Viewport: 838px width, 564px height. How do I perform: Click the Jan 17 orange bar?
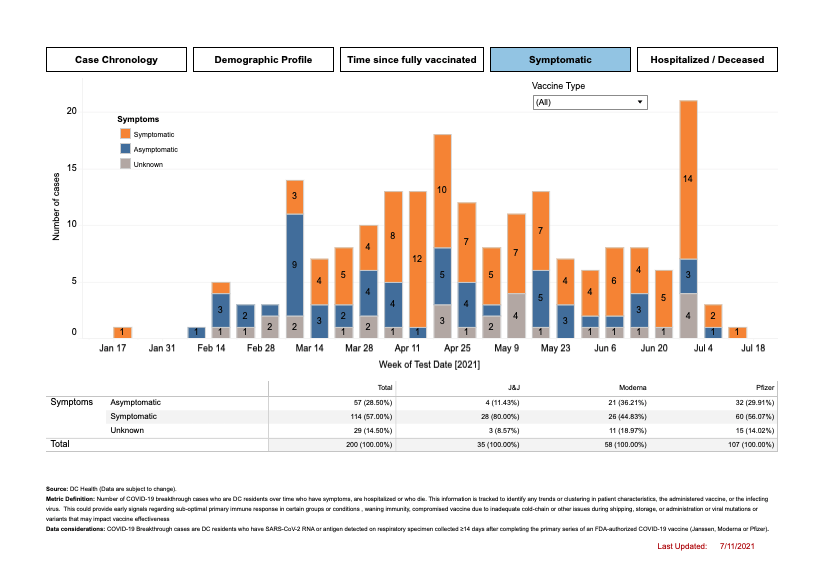[121, 332]
